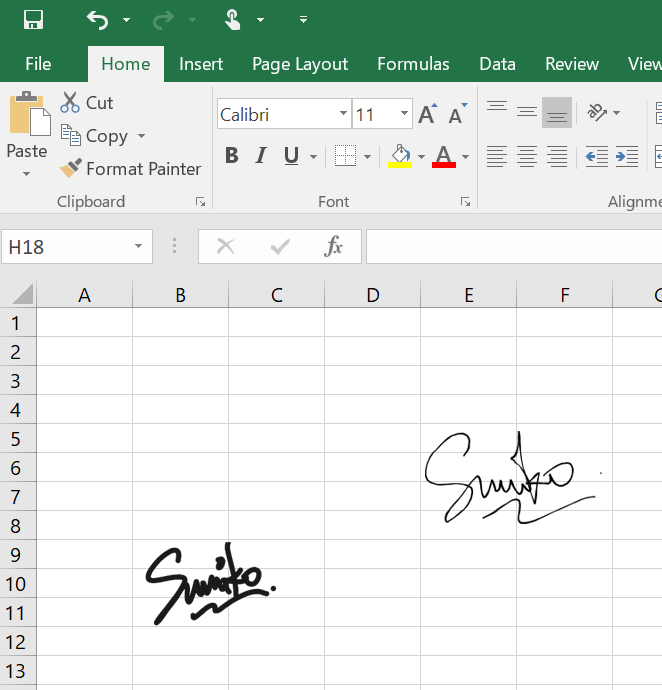Open the File tab
The image size is (662, 690).
coord(38,64)
